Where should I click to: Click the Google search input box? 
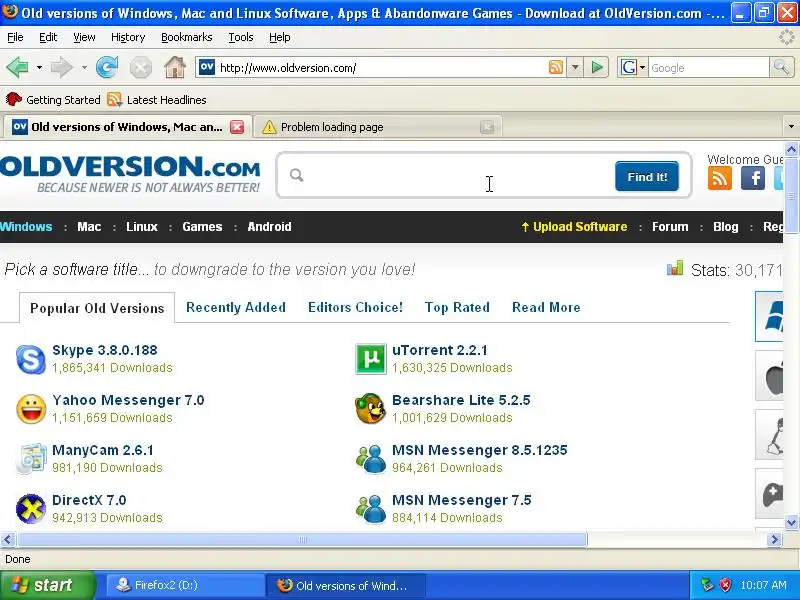[x=709, y=67]
